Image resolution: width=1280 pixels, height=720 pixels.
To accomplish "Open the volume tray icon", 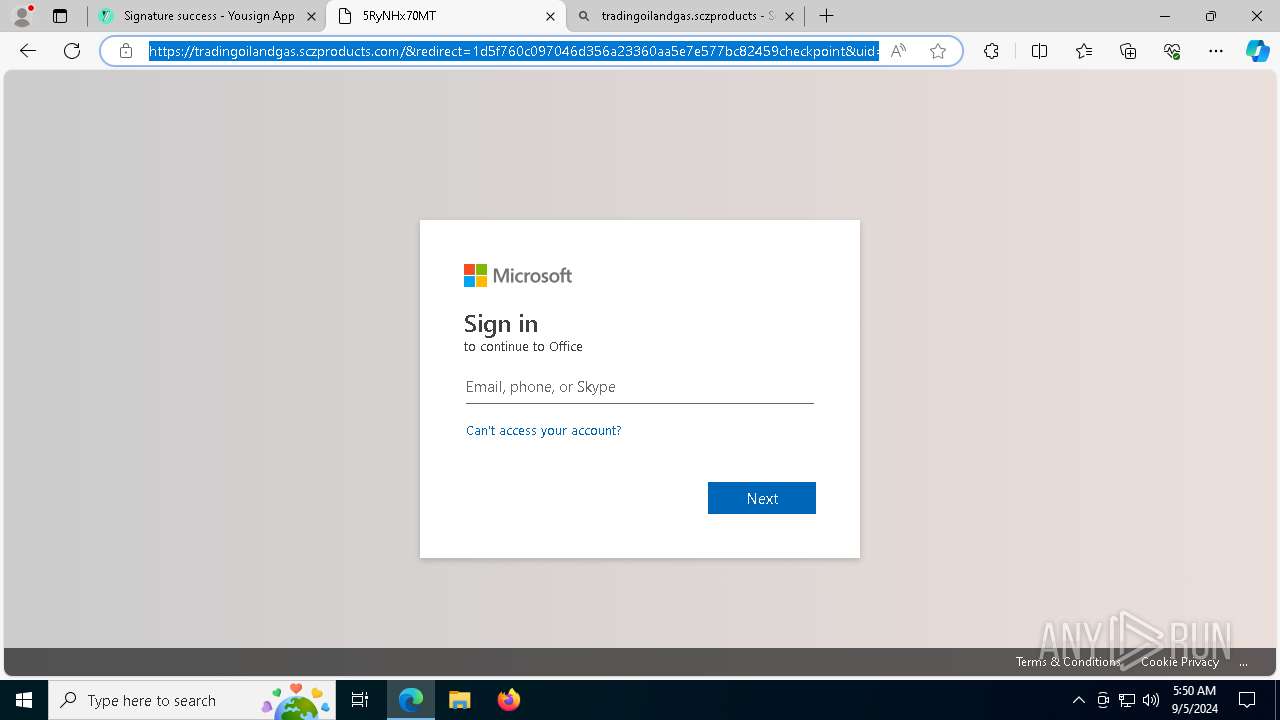I will coord(1150,700).
